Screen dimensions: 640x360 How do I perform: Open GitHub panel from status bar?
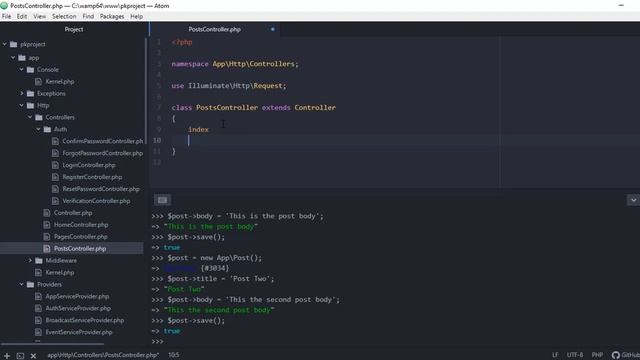coord(626,355)
